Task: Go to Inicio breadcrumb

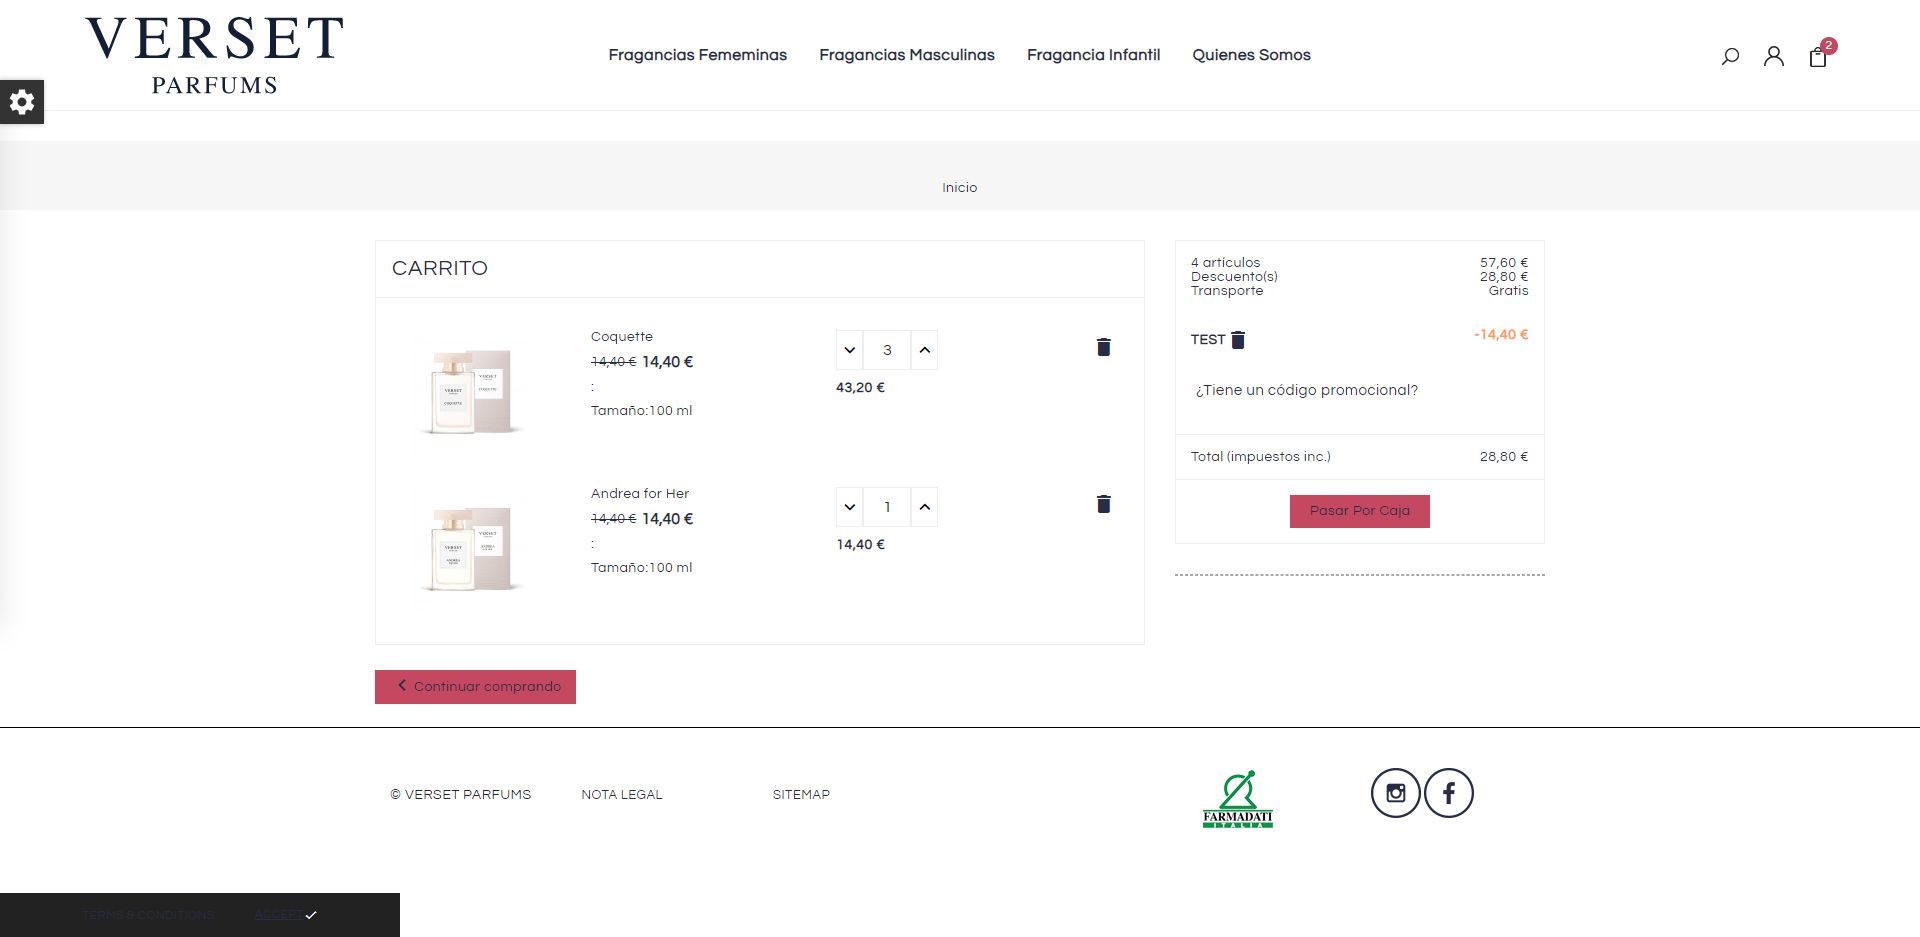Action: click(x=960, y=188)
